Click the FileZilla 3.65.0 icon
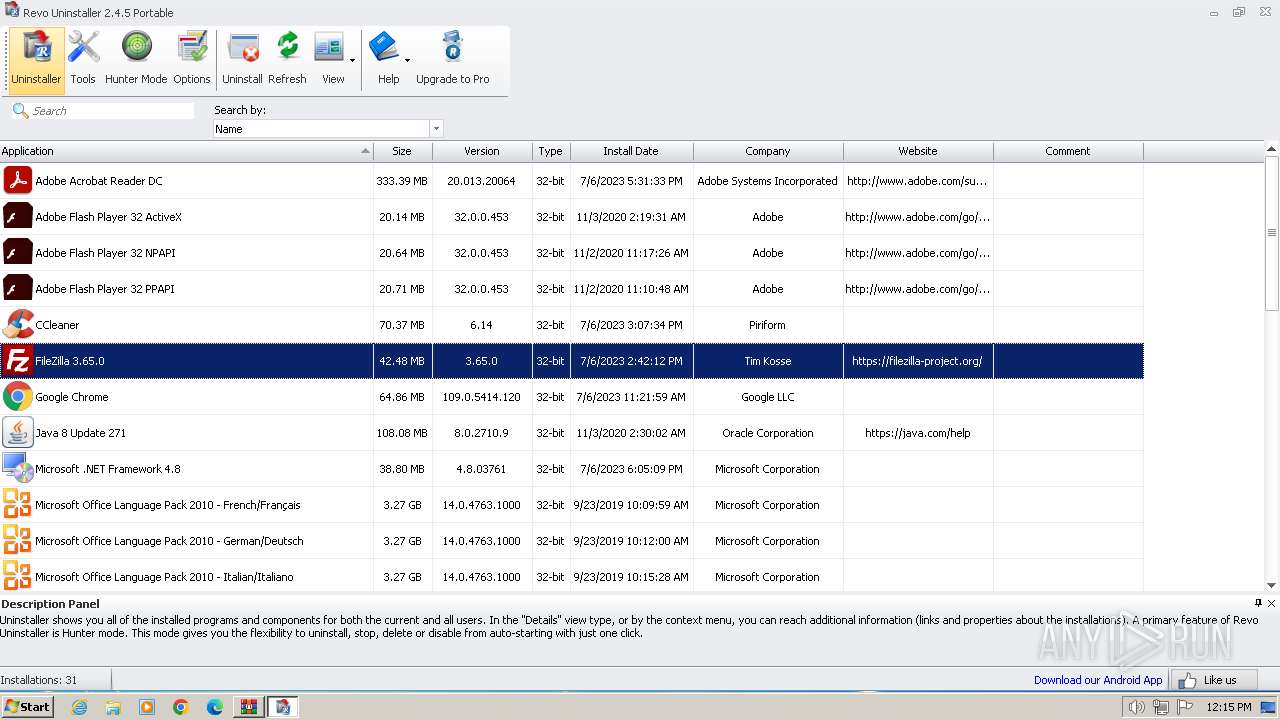The image size is (1280, 720). [x=17, y=361]
